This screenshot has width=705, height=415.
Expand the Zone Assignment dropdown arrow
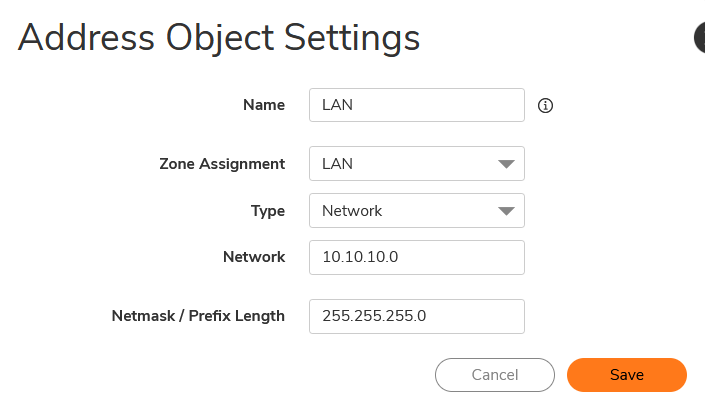coord(506,164)
